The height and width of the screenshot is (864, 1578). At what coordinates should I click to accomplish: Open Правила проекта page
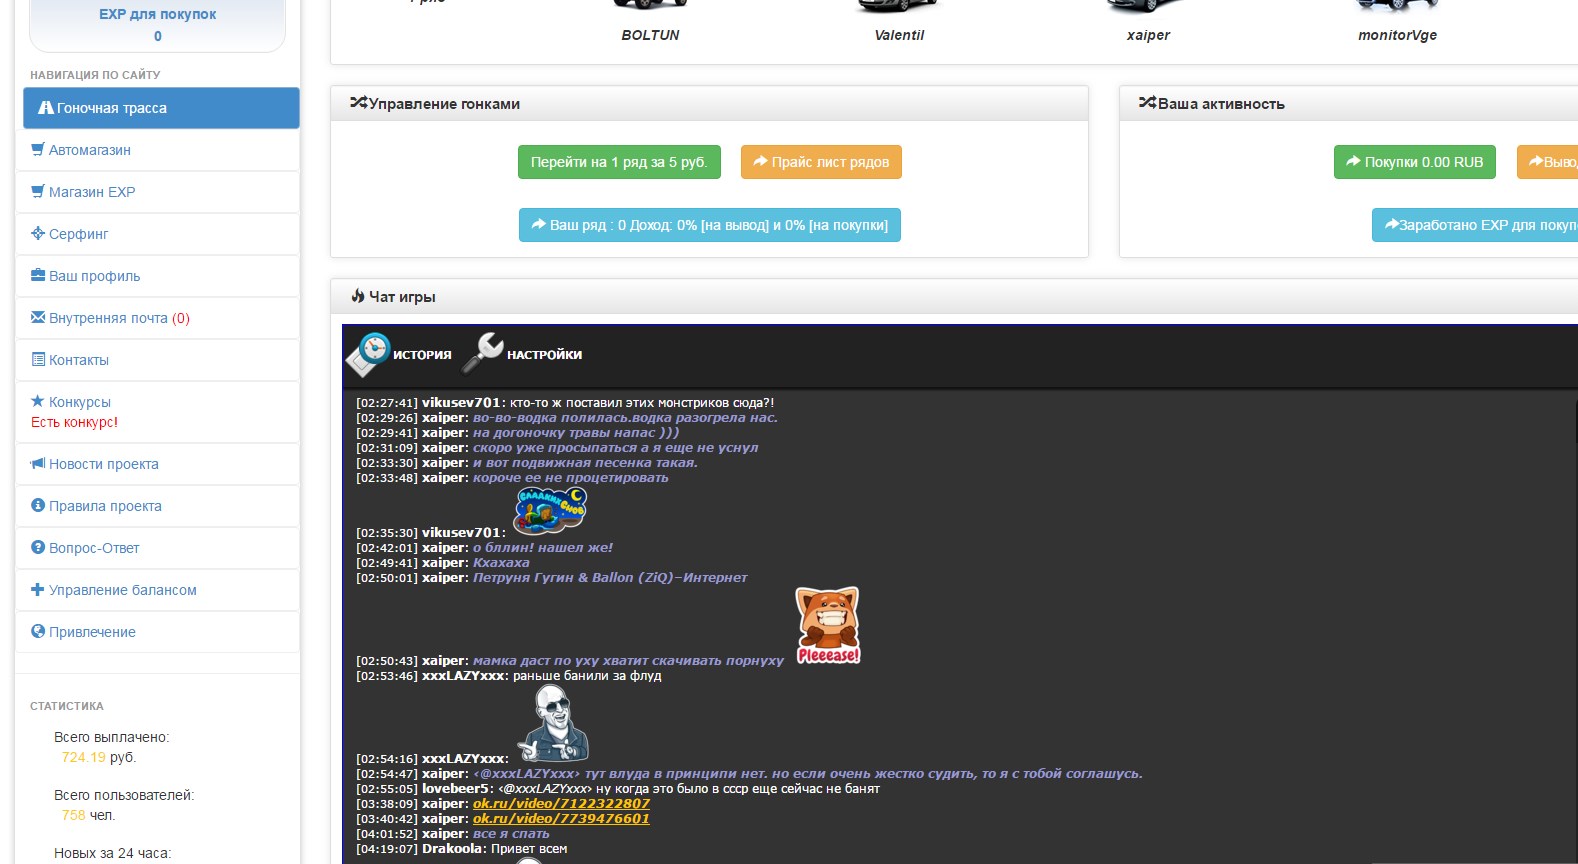coord(105,506)
